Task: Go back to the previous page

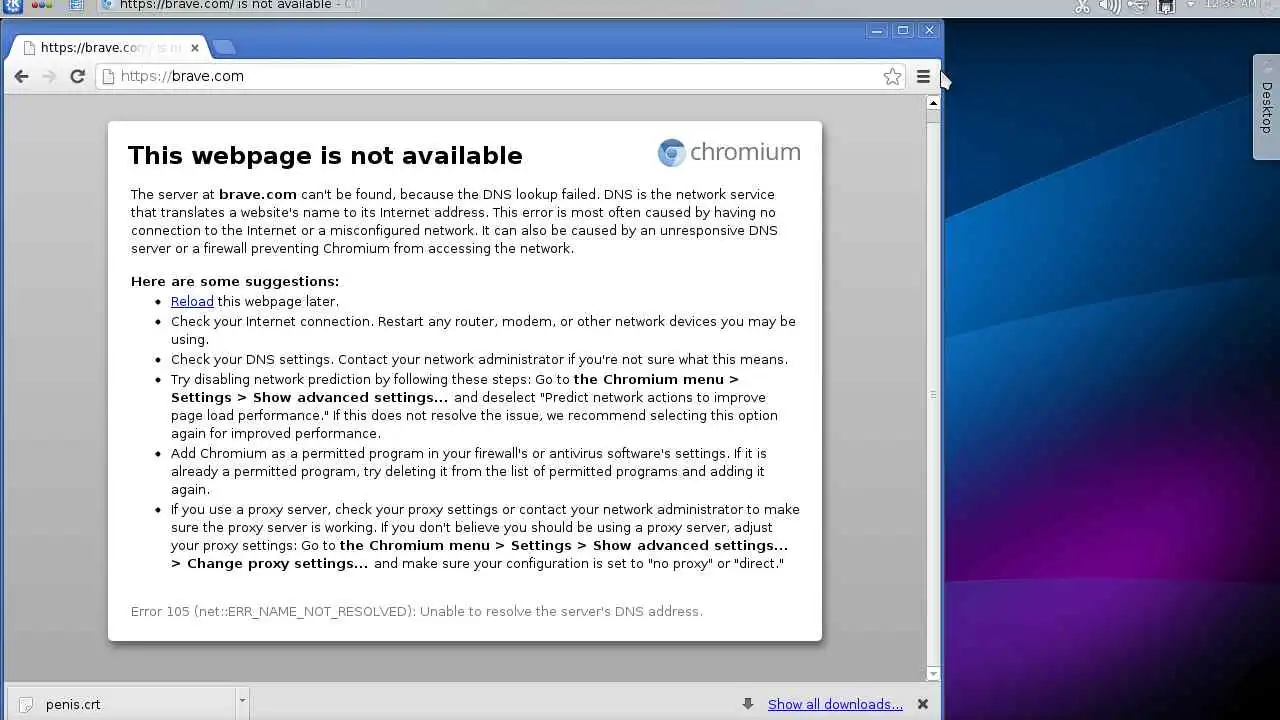Action: (x=21, y=76)
